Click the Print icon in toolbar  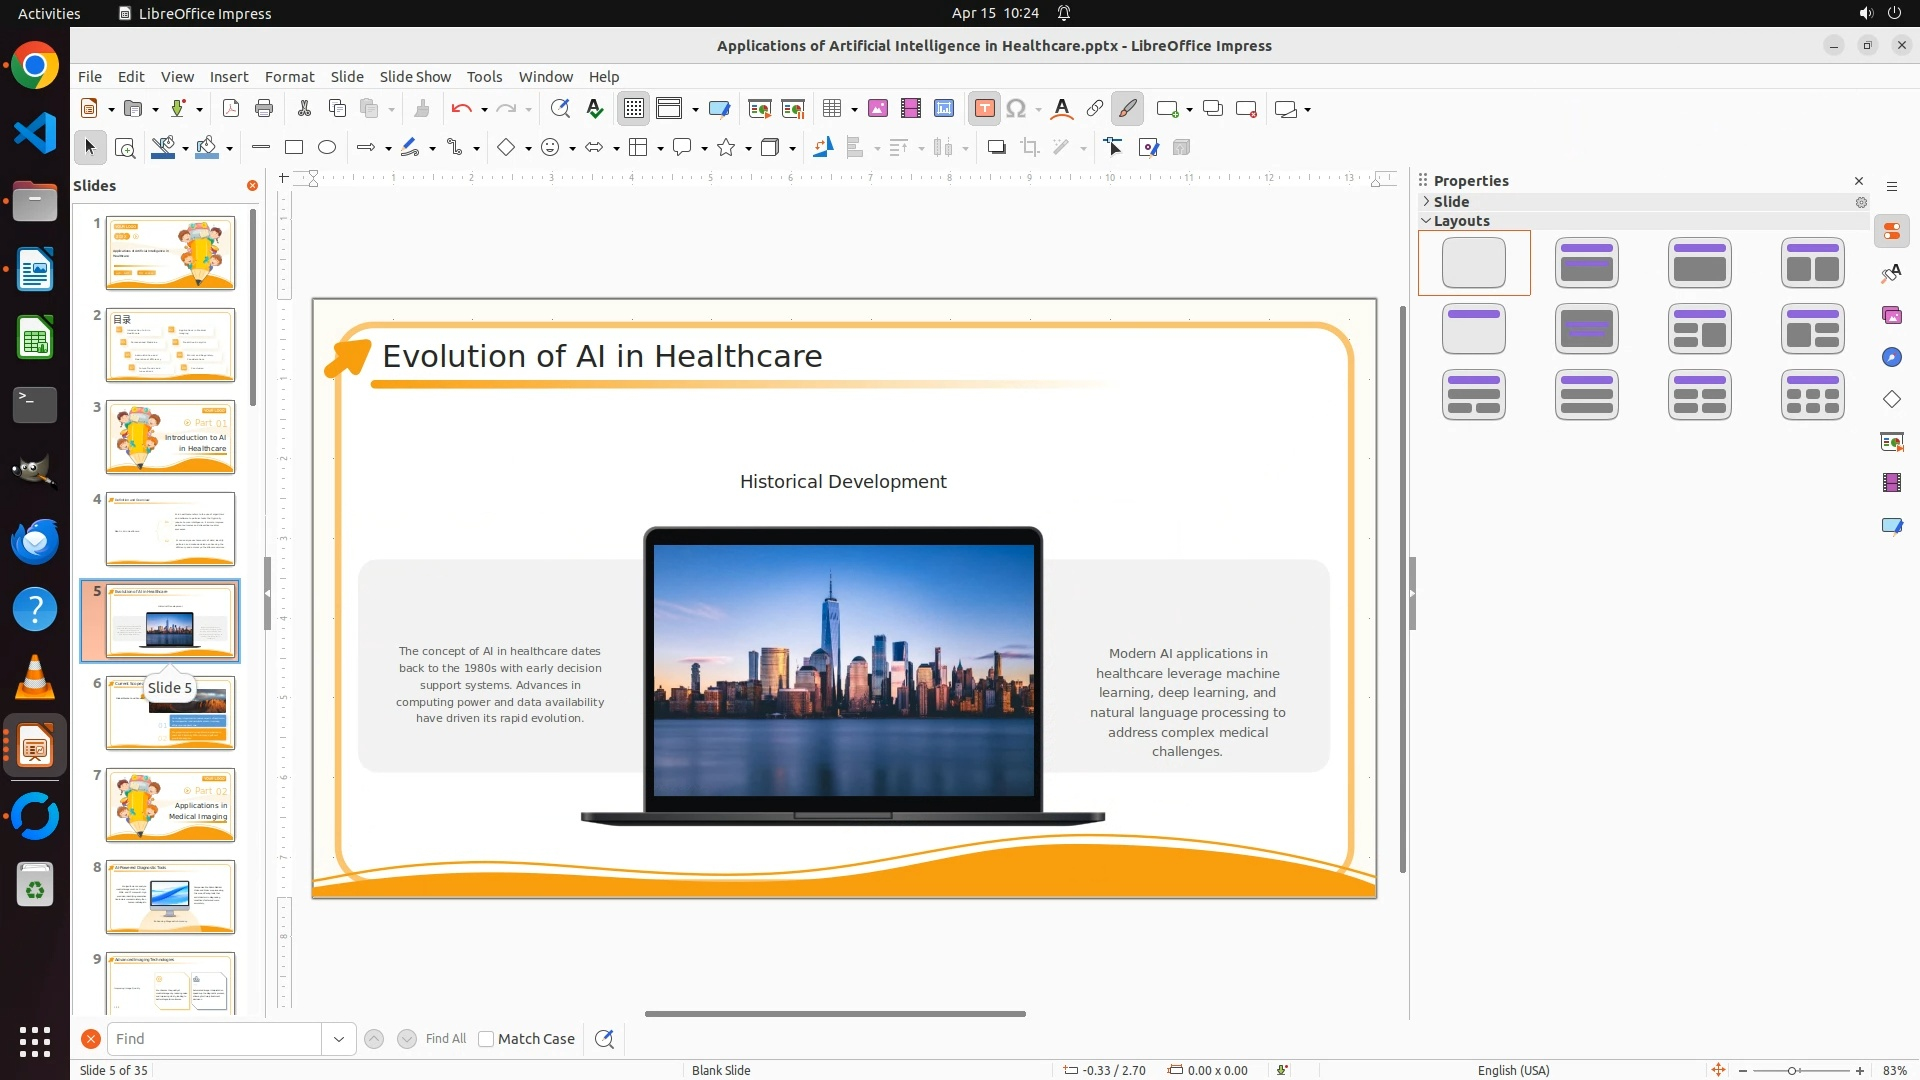pyautogui.click(x=264, y=109)
